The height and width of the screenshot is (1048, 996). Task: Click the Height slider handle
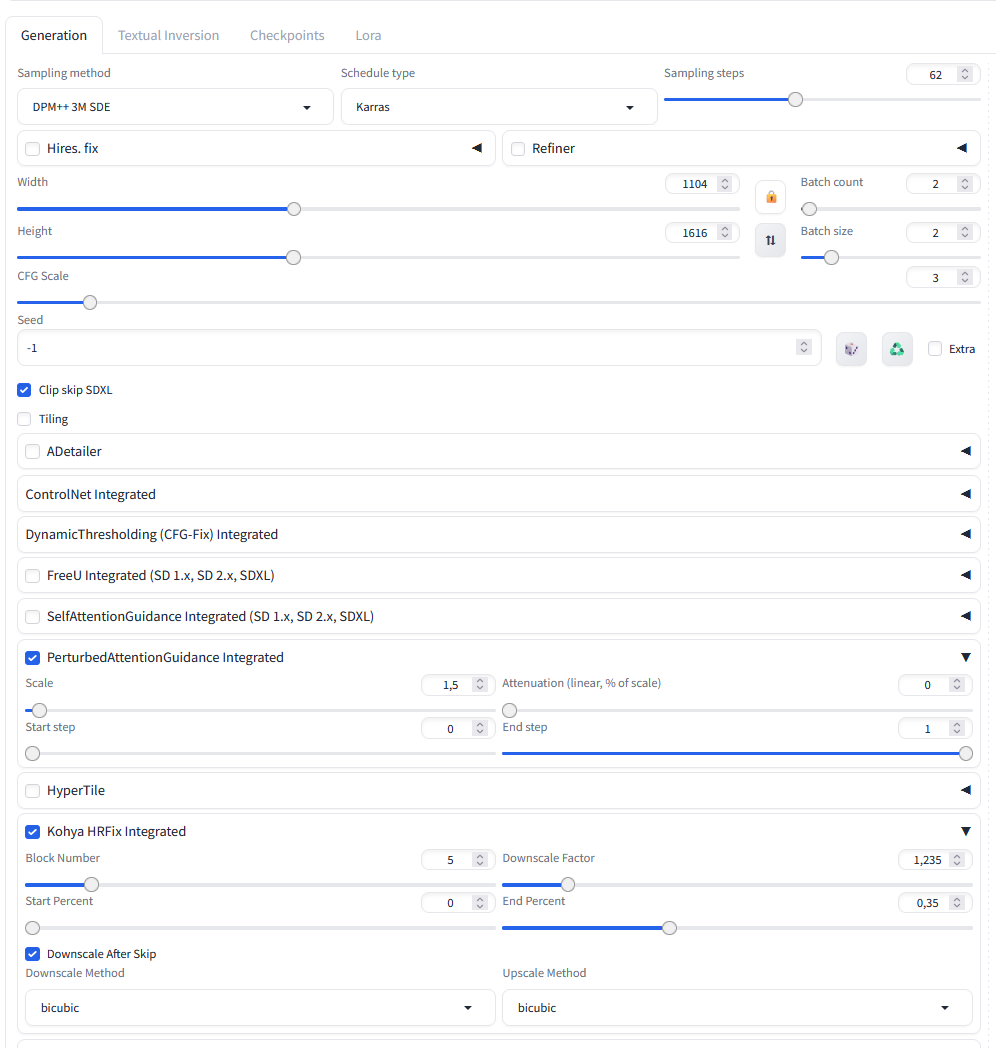(x=293, y=257)
